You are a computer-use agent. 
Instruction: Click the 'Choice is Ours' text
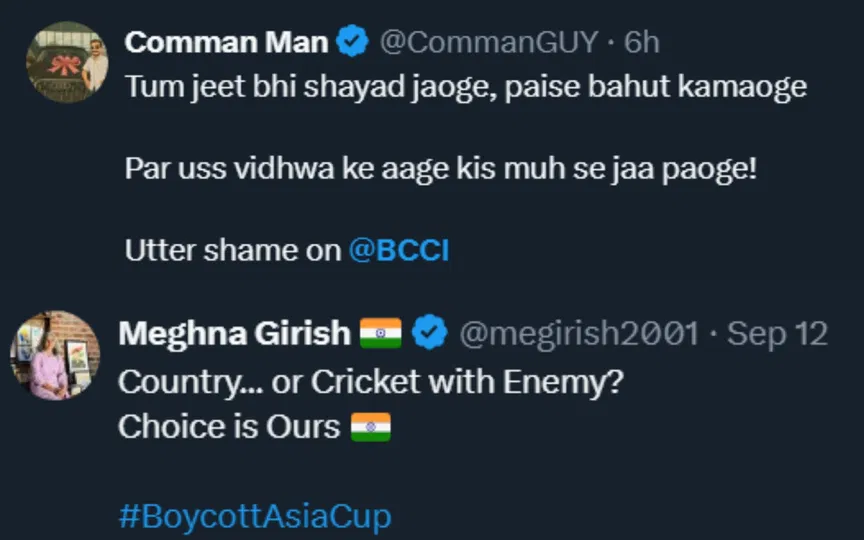[x=229, y=427]
